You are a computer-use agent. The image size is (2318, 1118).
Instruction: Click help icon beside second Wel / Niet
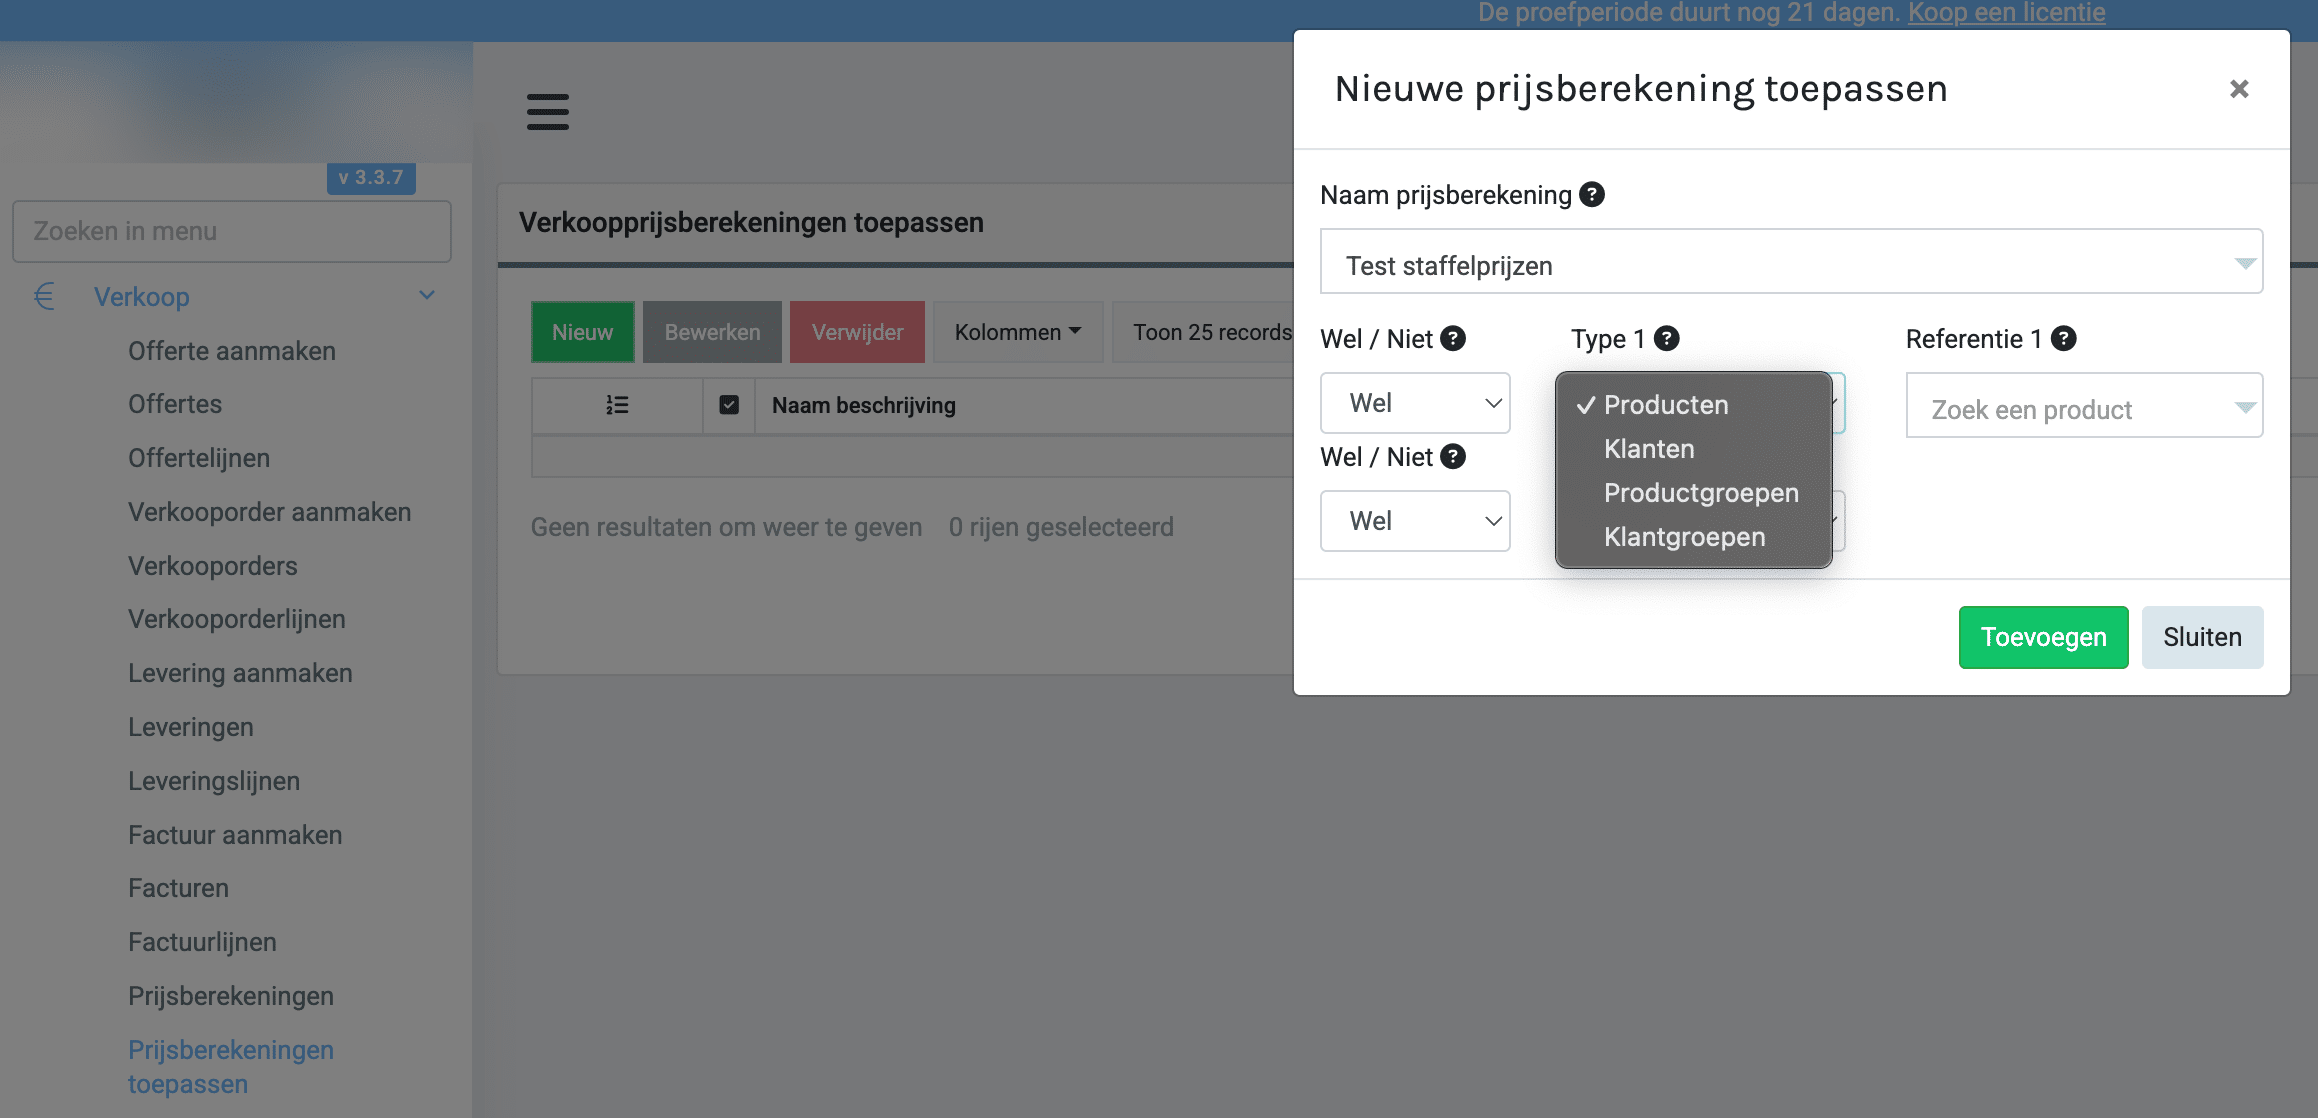click(1453, 456)
